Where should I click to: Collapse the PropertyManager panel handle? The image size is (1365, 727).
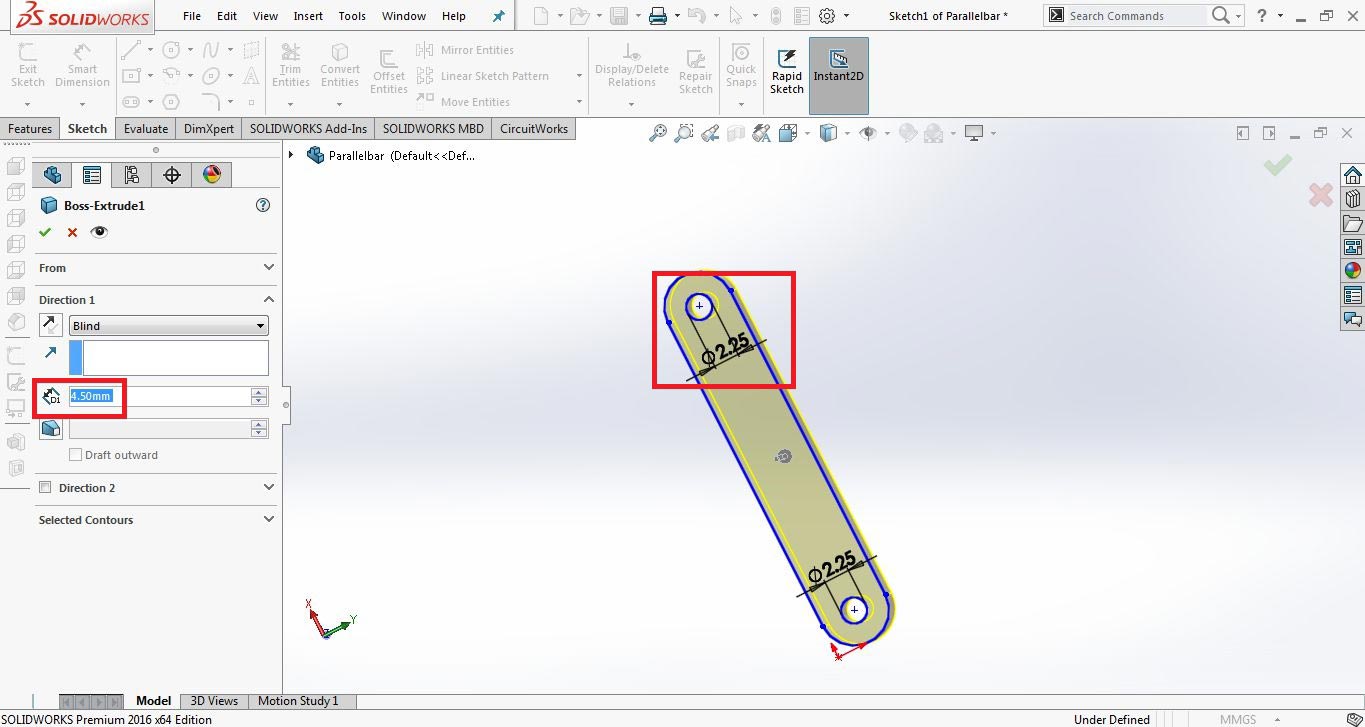pyautogui.click(x=286, y=405)
